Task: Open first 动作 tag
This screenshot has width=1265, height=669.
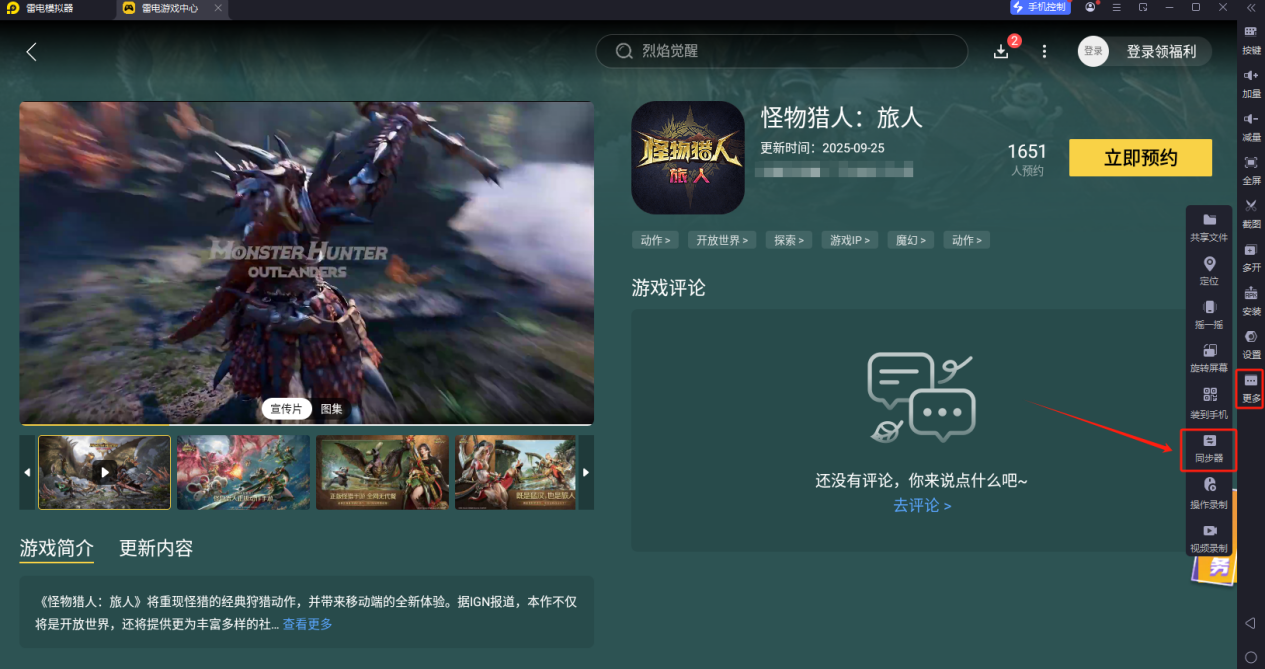Action: (655, 240)
